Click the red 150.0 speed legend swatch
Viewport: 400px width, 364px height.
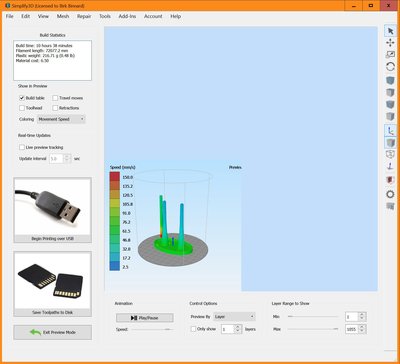115,177
